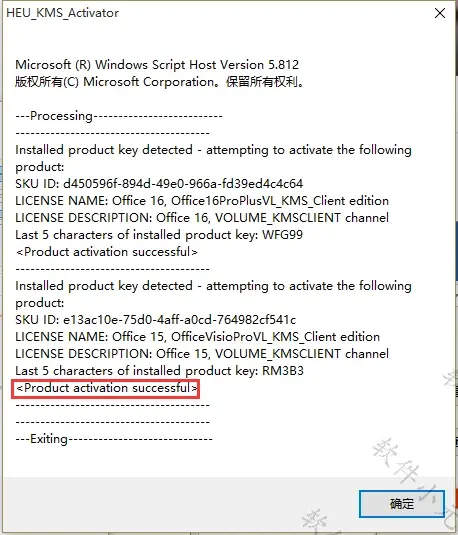Image resolution: width=458 pixels, height=535 pixels.
Task: Click the red-boxed Product activation successful message
Action: pyautogui.click(x=106, y=388)
